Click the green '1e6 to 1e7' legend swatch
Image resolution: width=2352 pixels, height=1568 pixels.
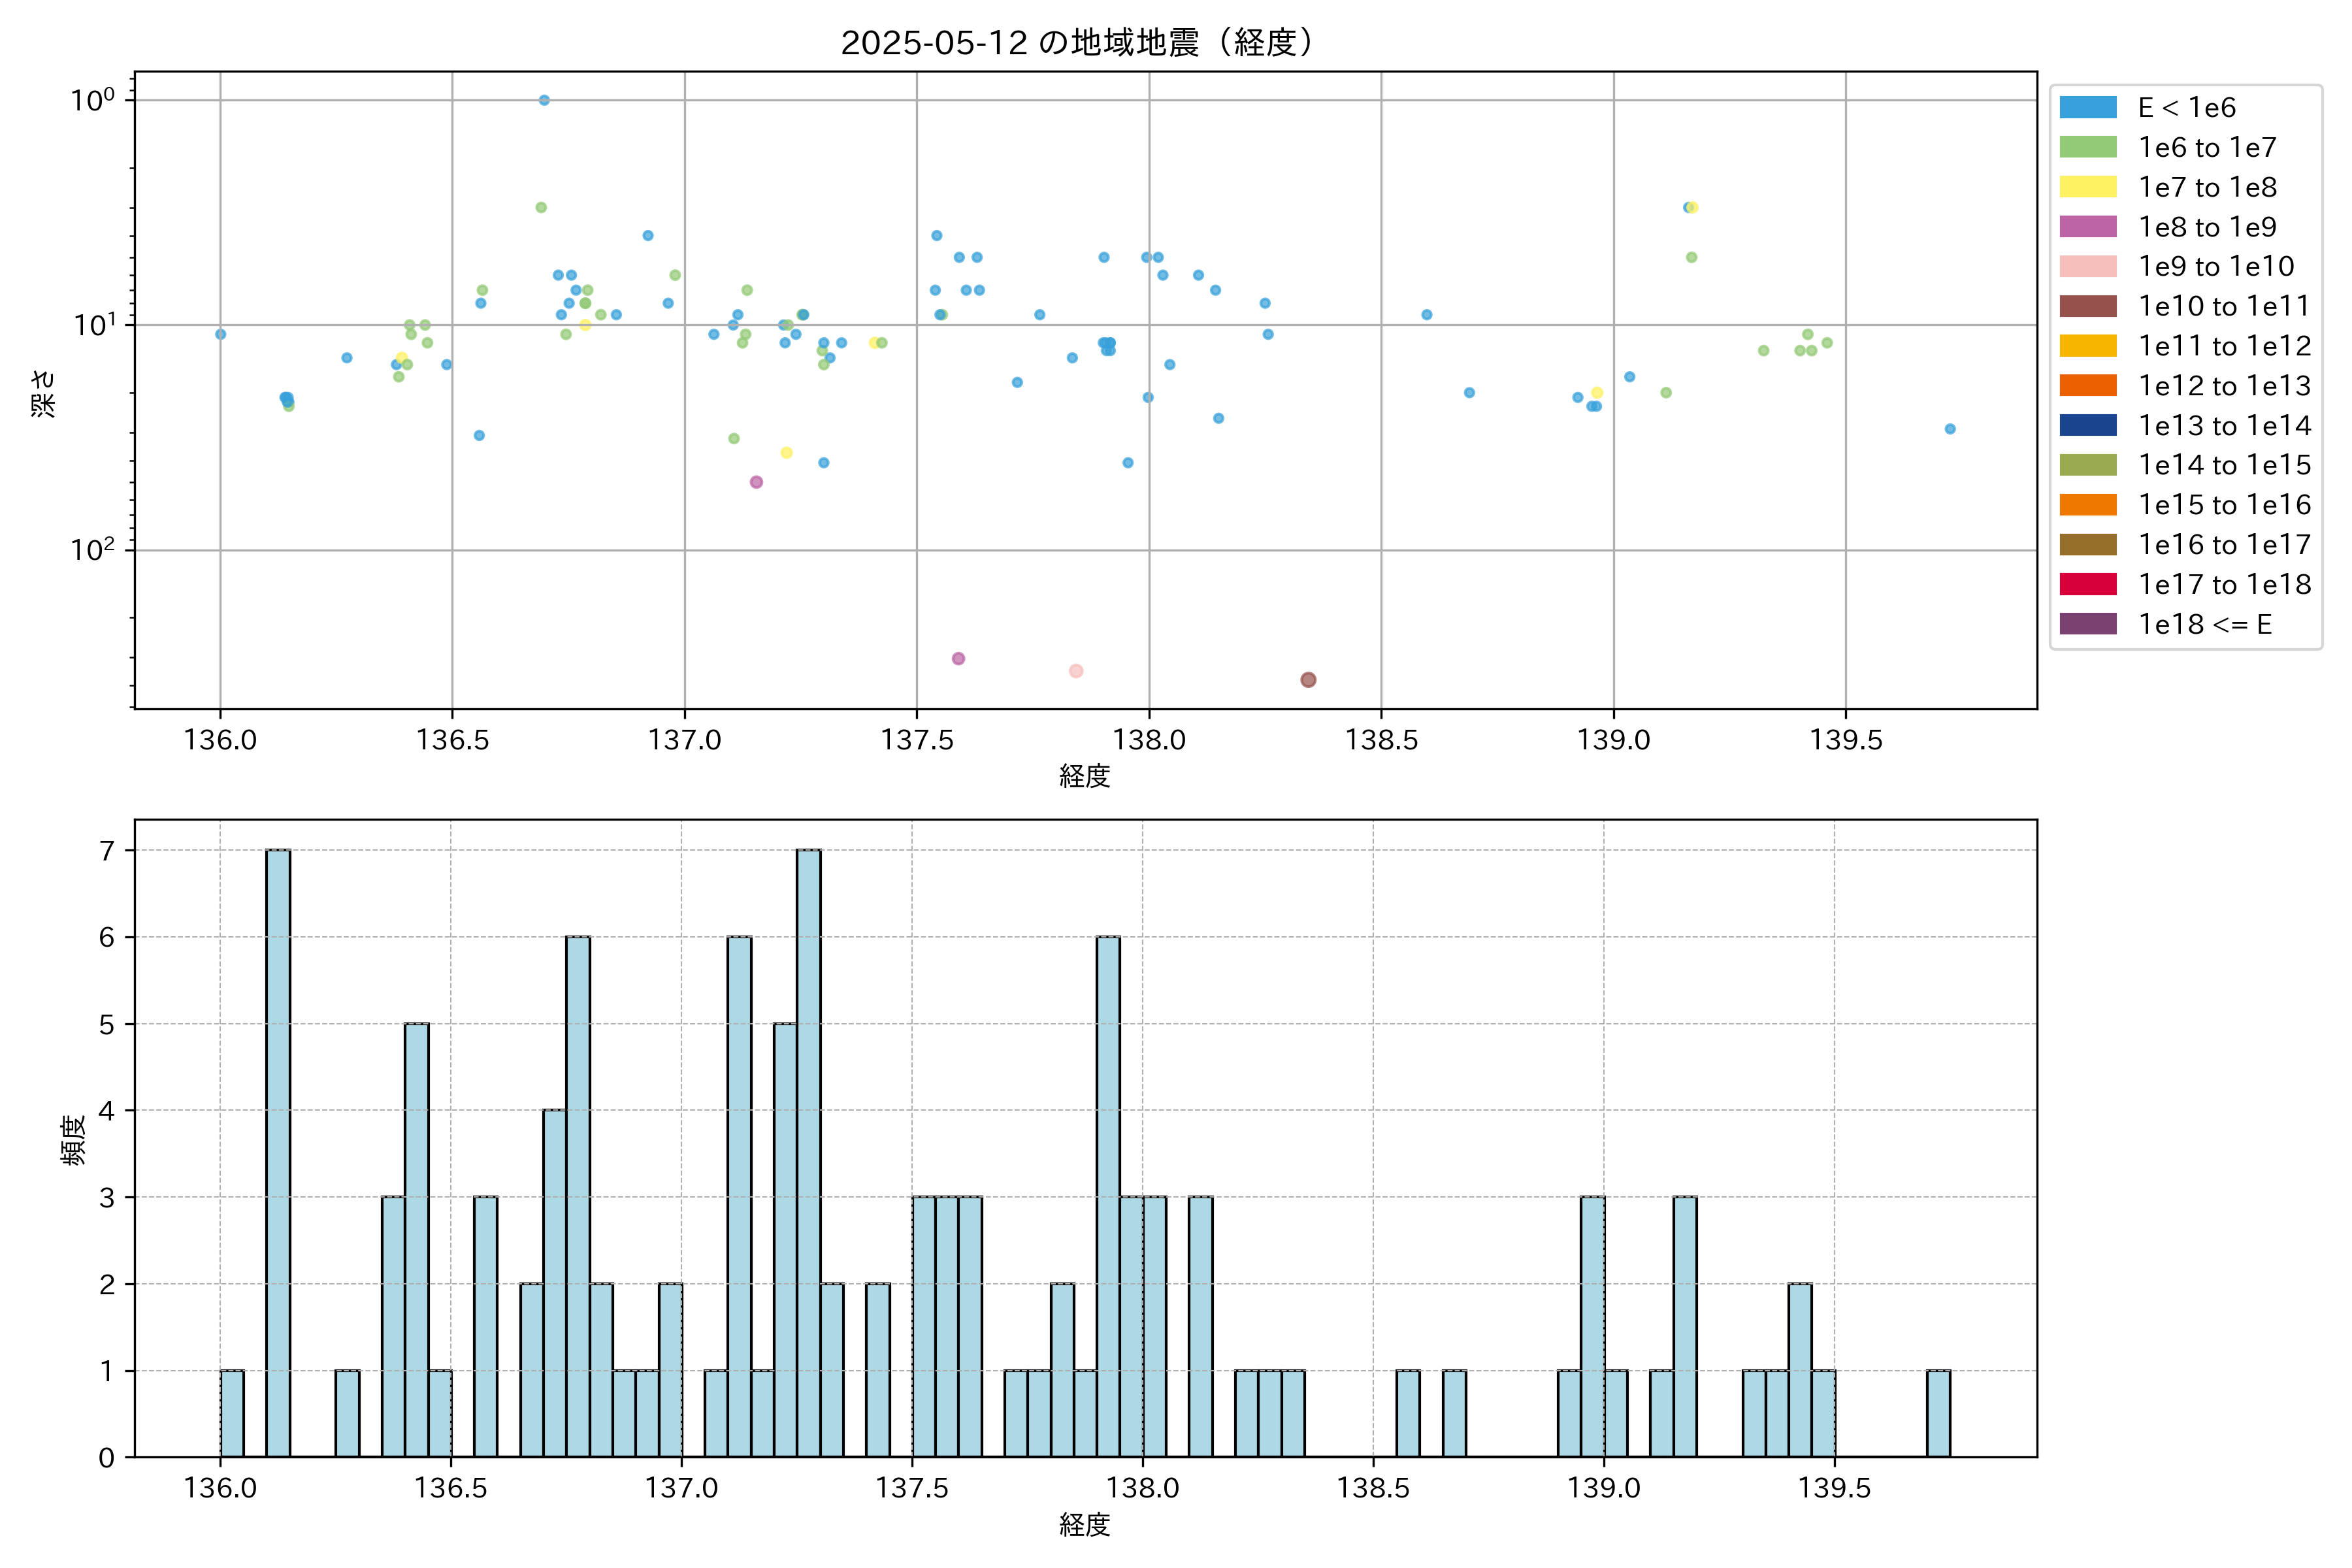pyautogui.click(x=2087, y=148)
